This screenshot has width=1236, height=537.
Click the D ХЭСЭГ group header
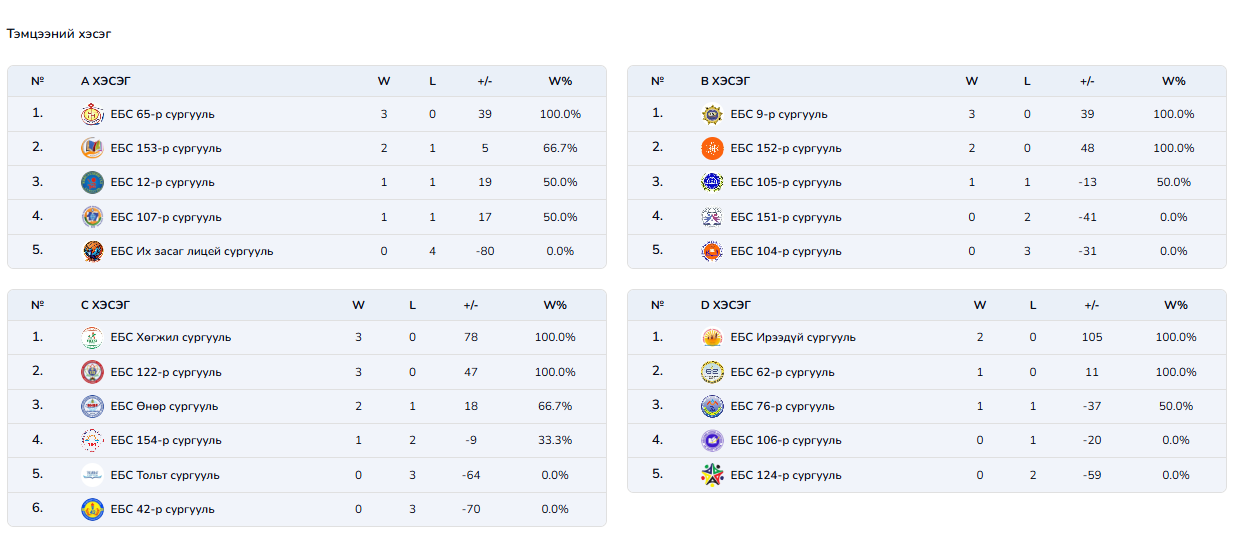pos(726,305)
